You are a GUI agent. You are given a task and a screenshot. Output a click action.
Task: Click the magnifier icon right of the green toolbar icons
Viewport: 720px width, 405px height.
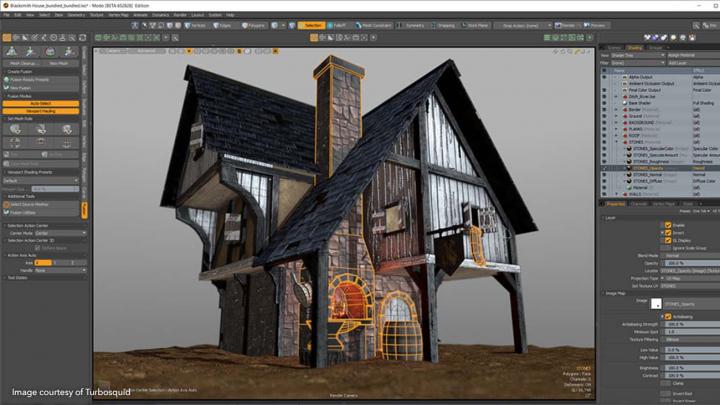click(x=175, y=38)
